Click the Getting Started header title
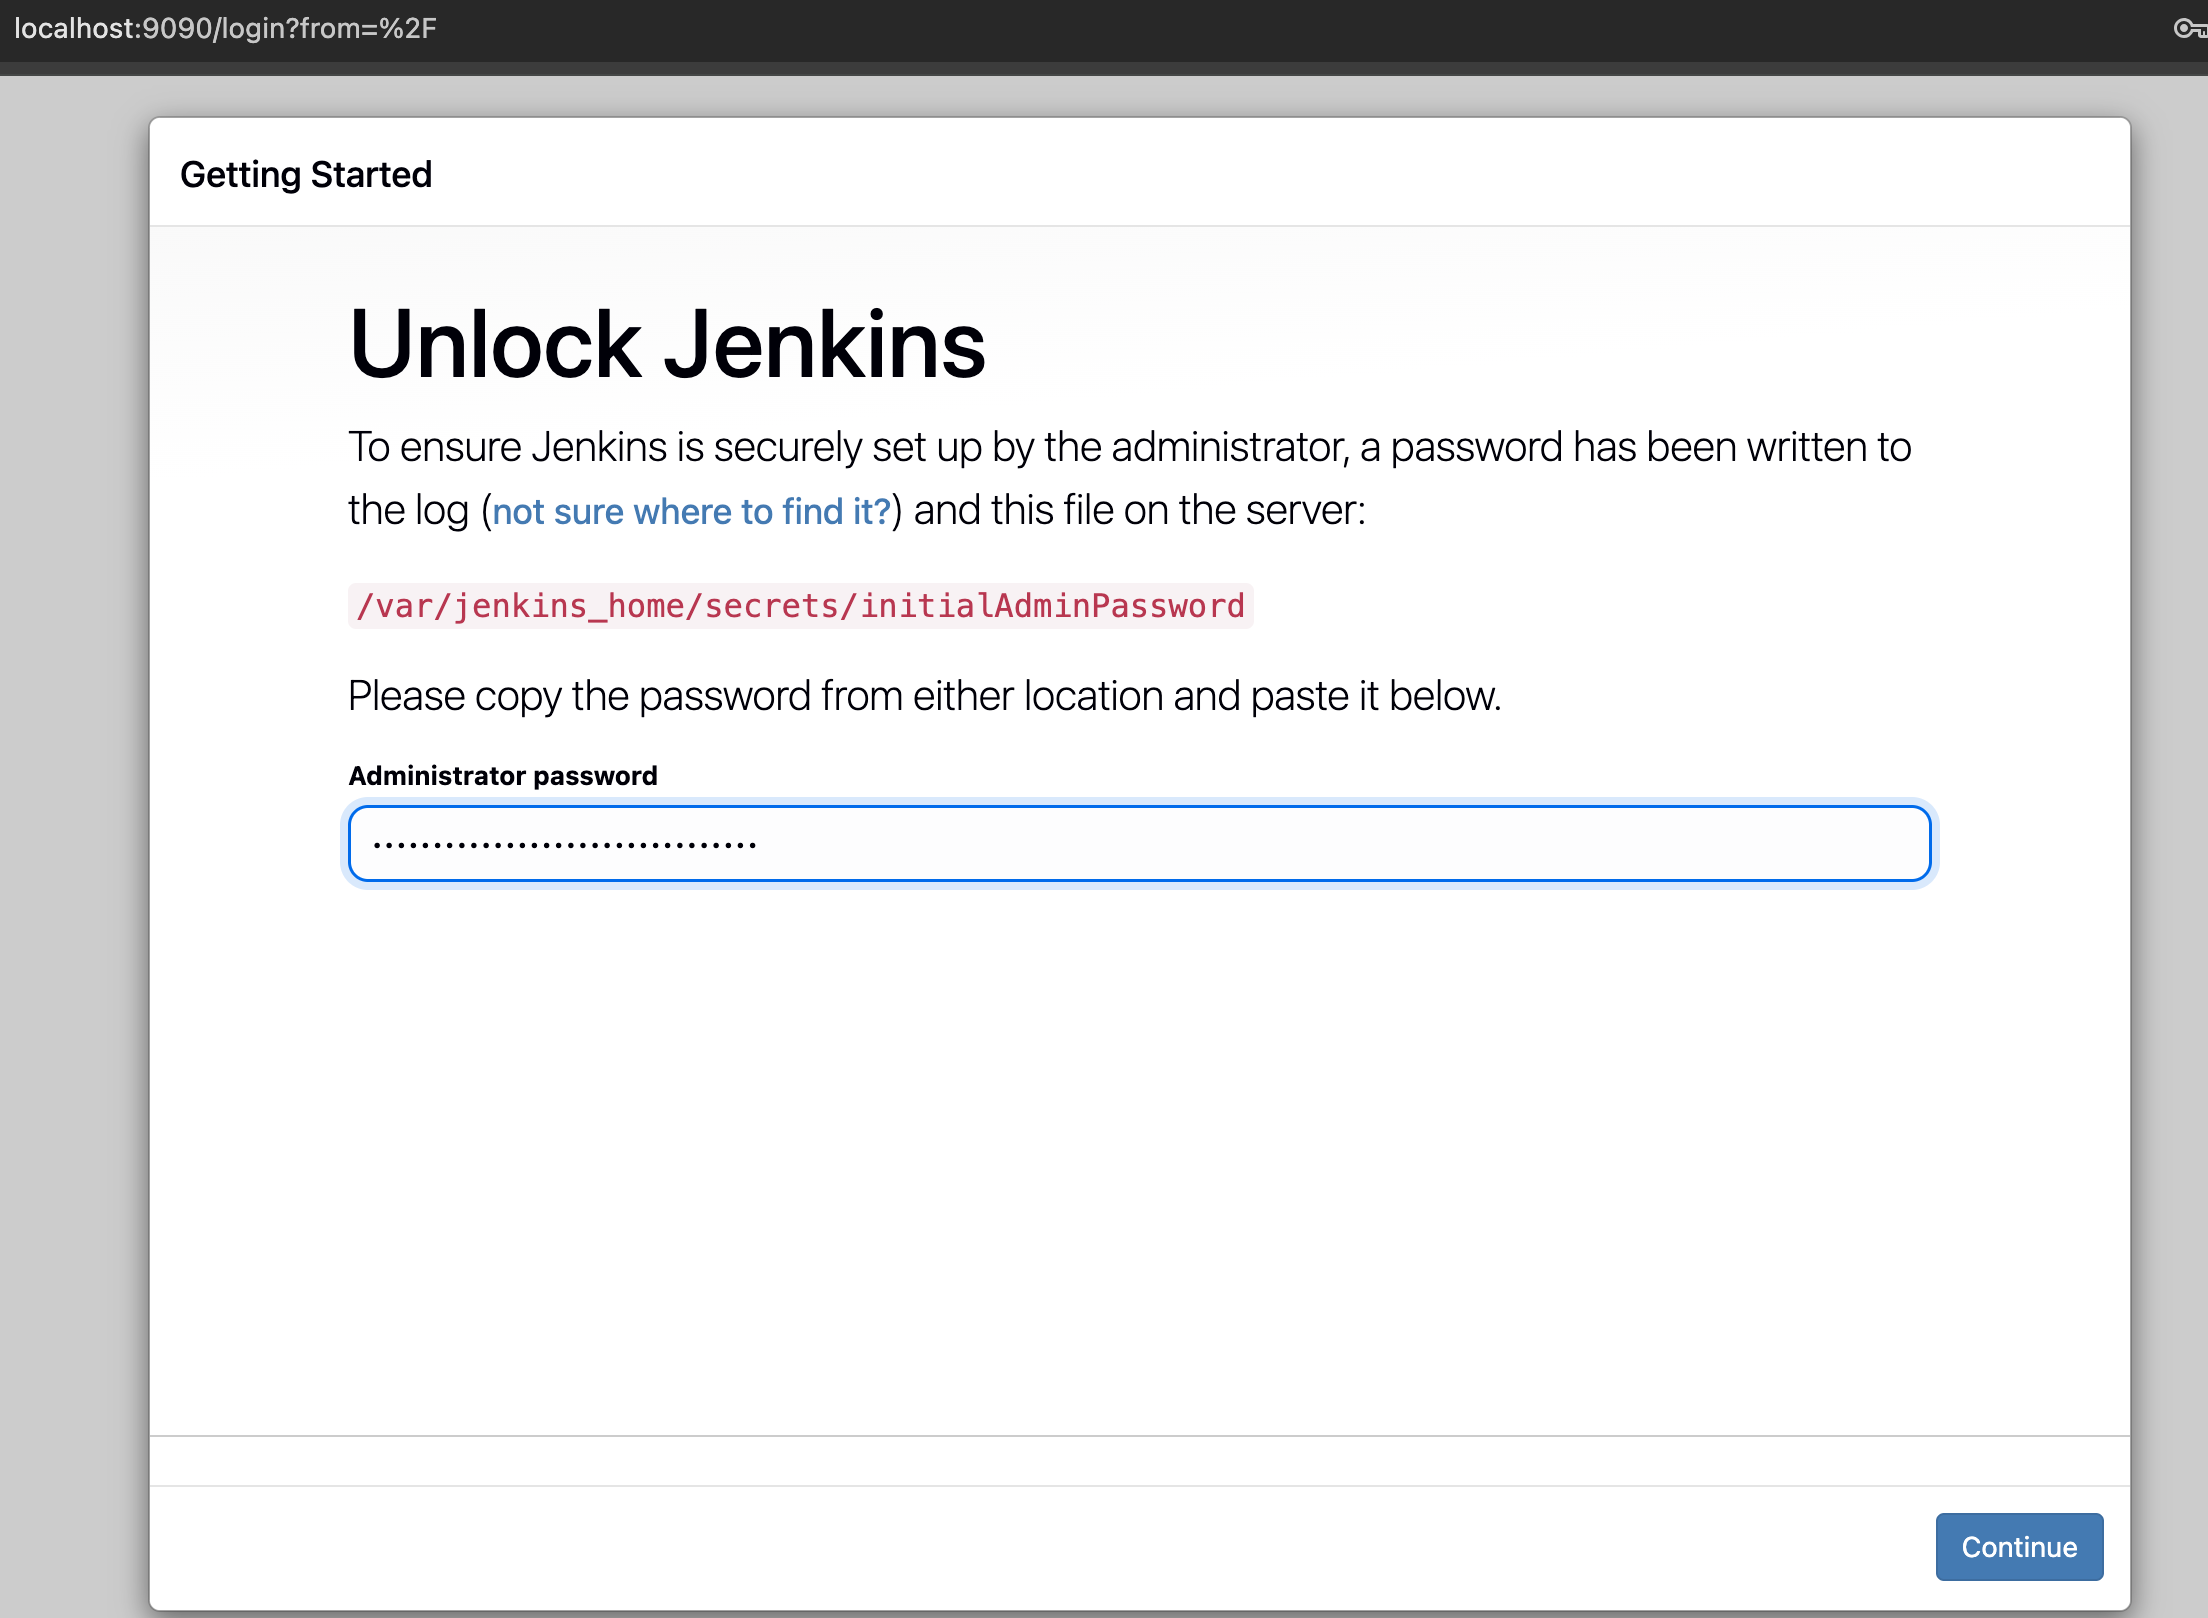Screen dimensions: 2208x1618 pos(306,175)
